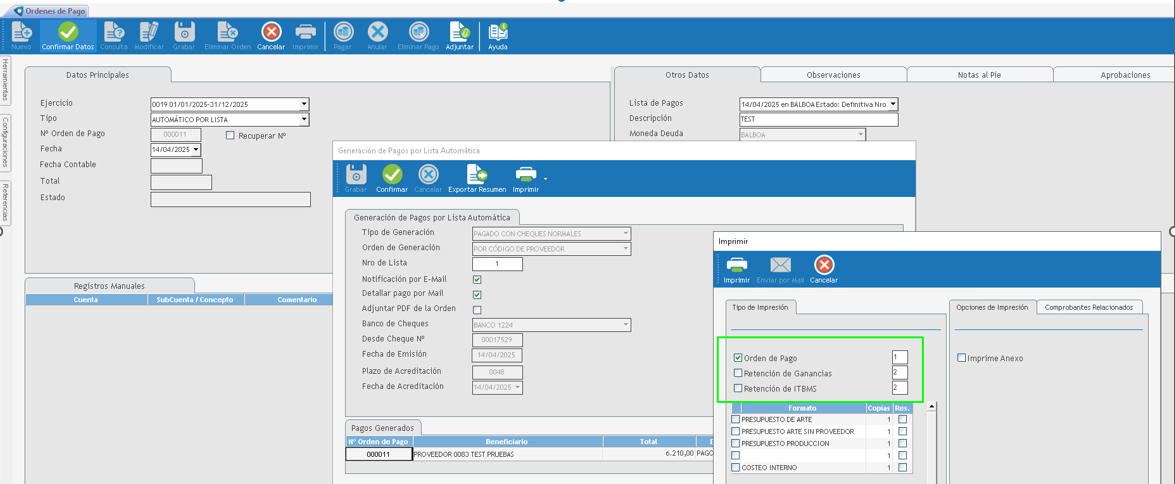Viewport: 1175px width, 484px height.
Task: Open the Tipo dropdown list
Action: point(304,120)
